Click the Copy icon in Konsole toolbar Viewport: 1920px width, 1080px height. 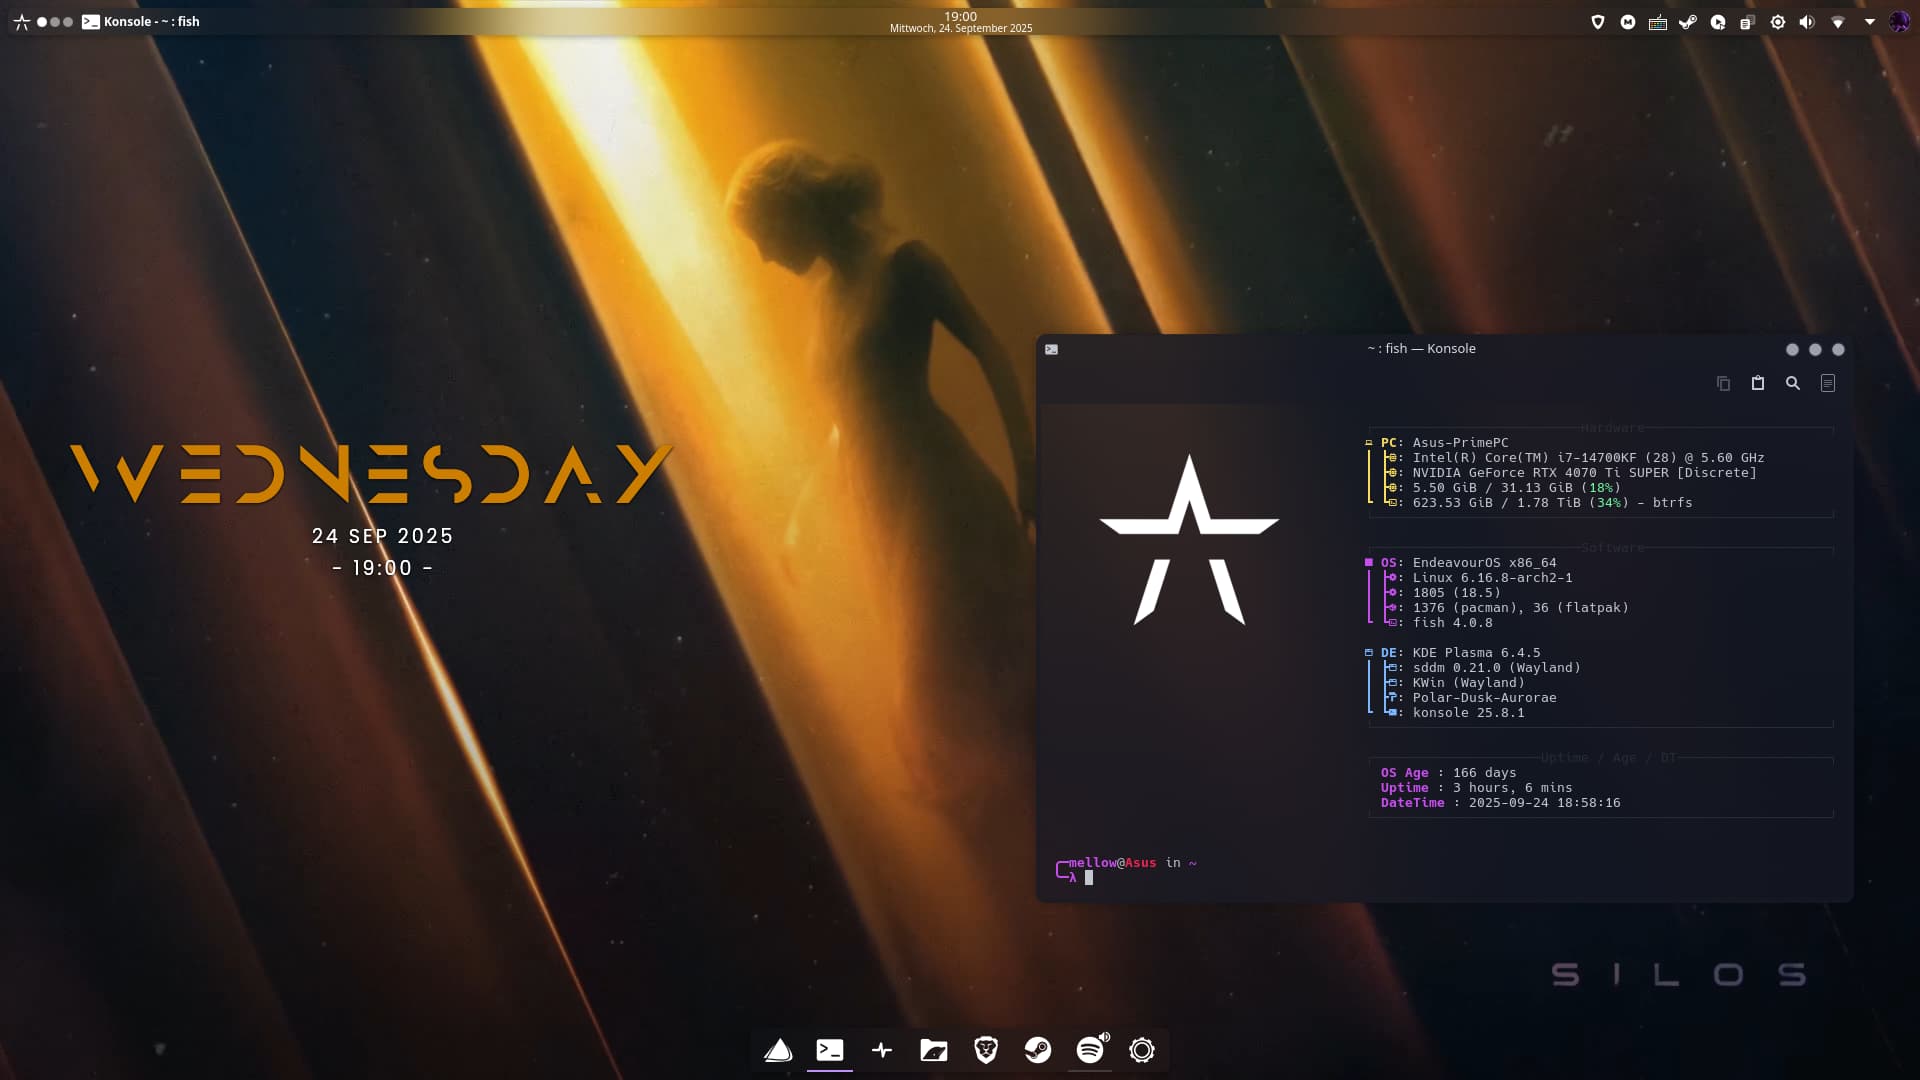[1723, 383]
